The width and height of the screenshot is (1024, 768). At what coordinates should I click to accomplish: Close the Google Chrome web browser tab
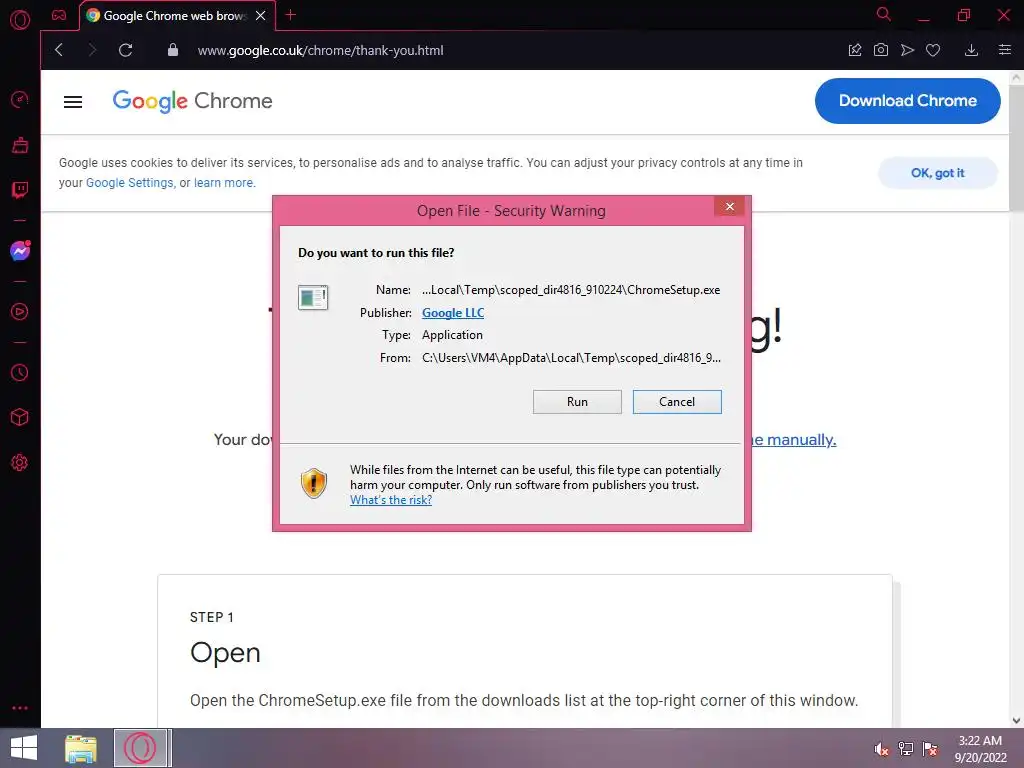261,16
